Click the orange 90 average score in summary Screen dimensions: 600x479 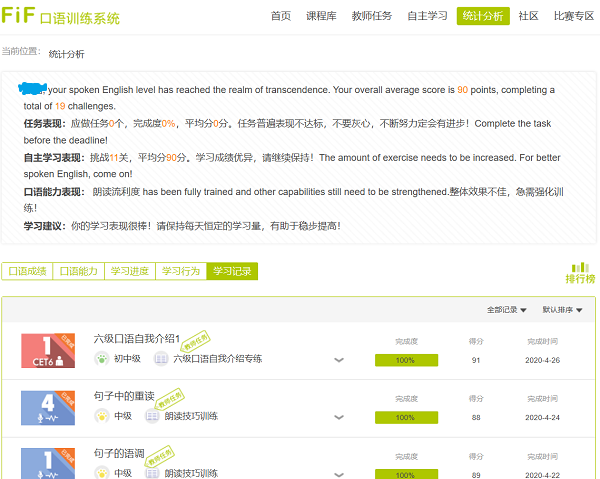click(462, 90)
